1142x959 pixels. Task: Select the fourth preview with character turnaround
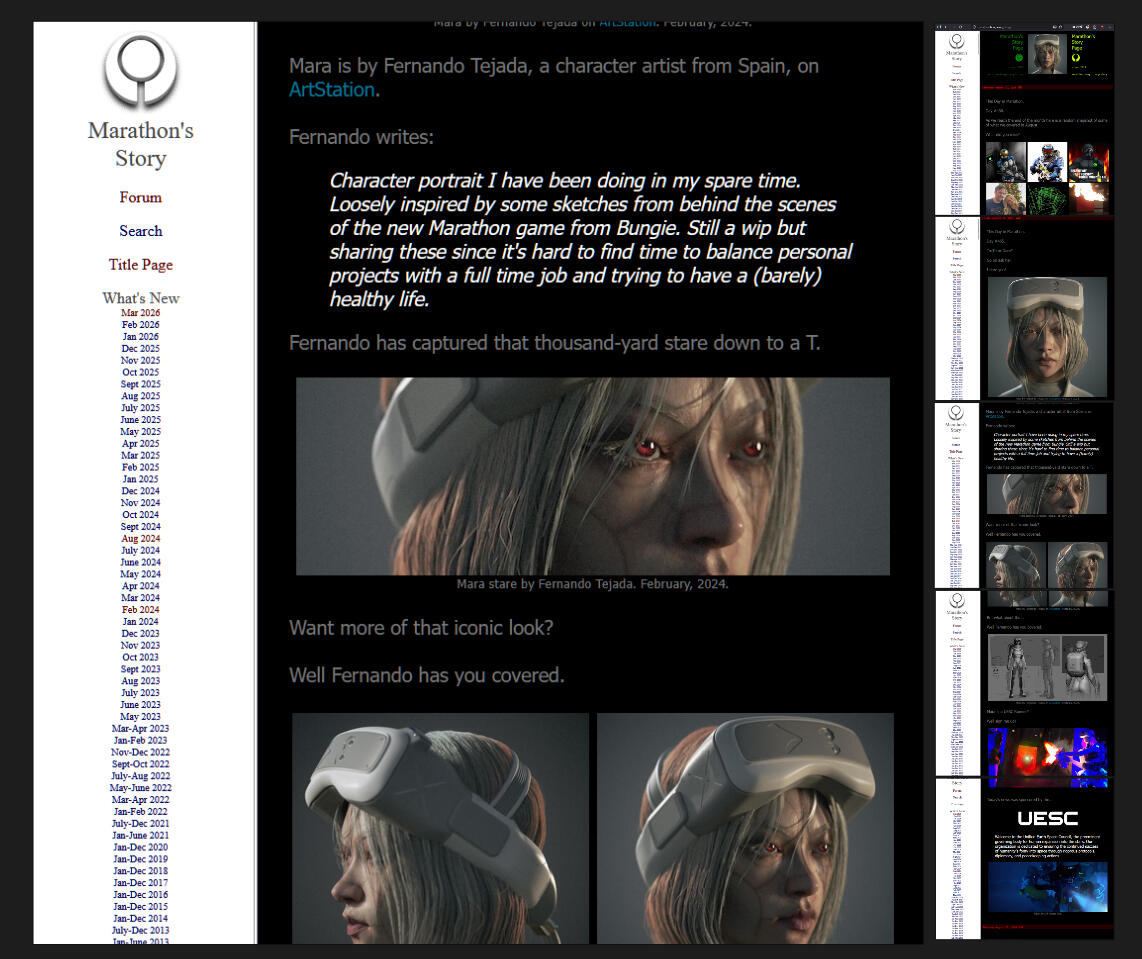coord(1024,683)
